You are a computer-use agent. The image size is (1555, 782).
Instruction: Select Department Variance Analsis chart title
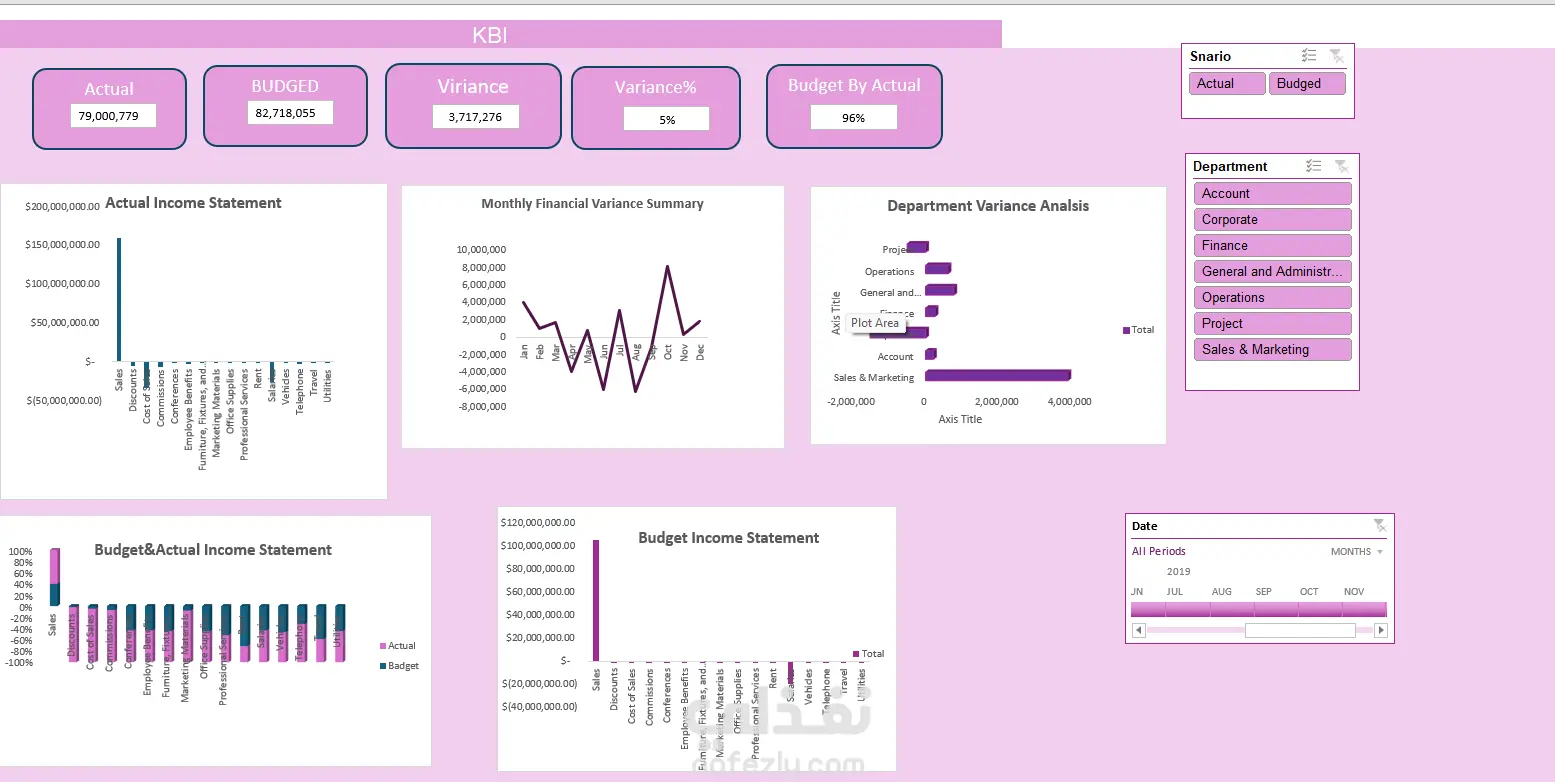pyautogui.click(x=988, y=206)
